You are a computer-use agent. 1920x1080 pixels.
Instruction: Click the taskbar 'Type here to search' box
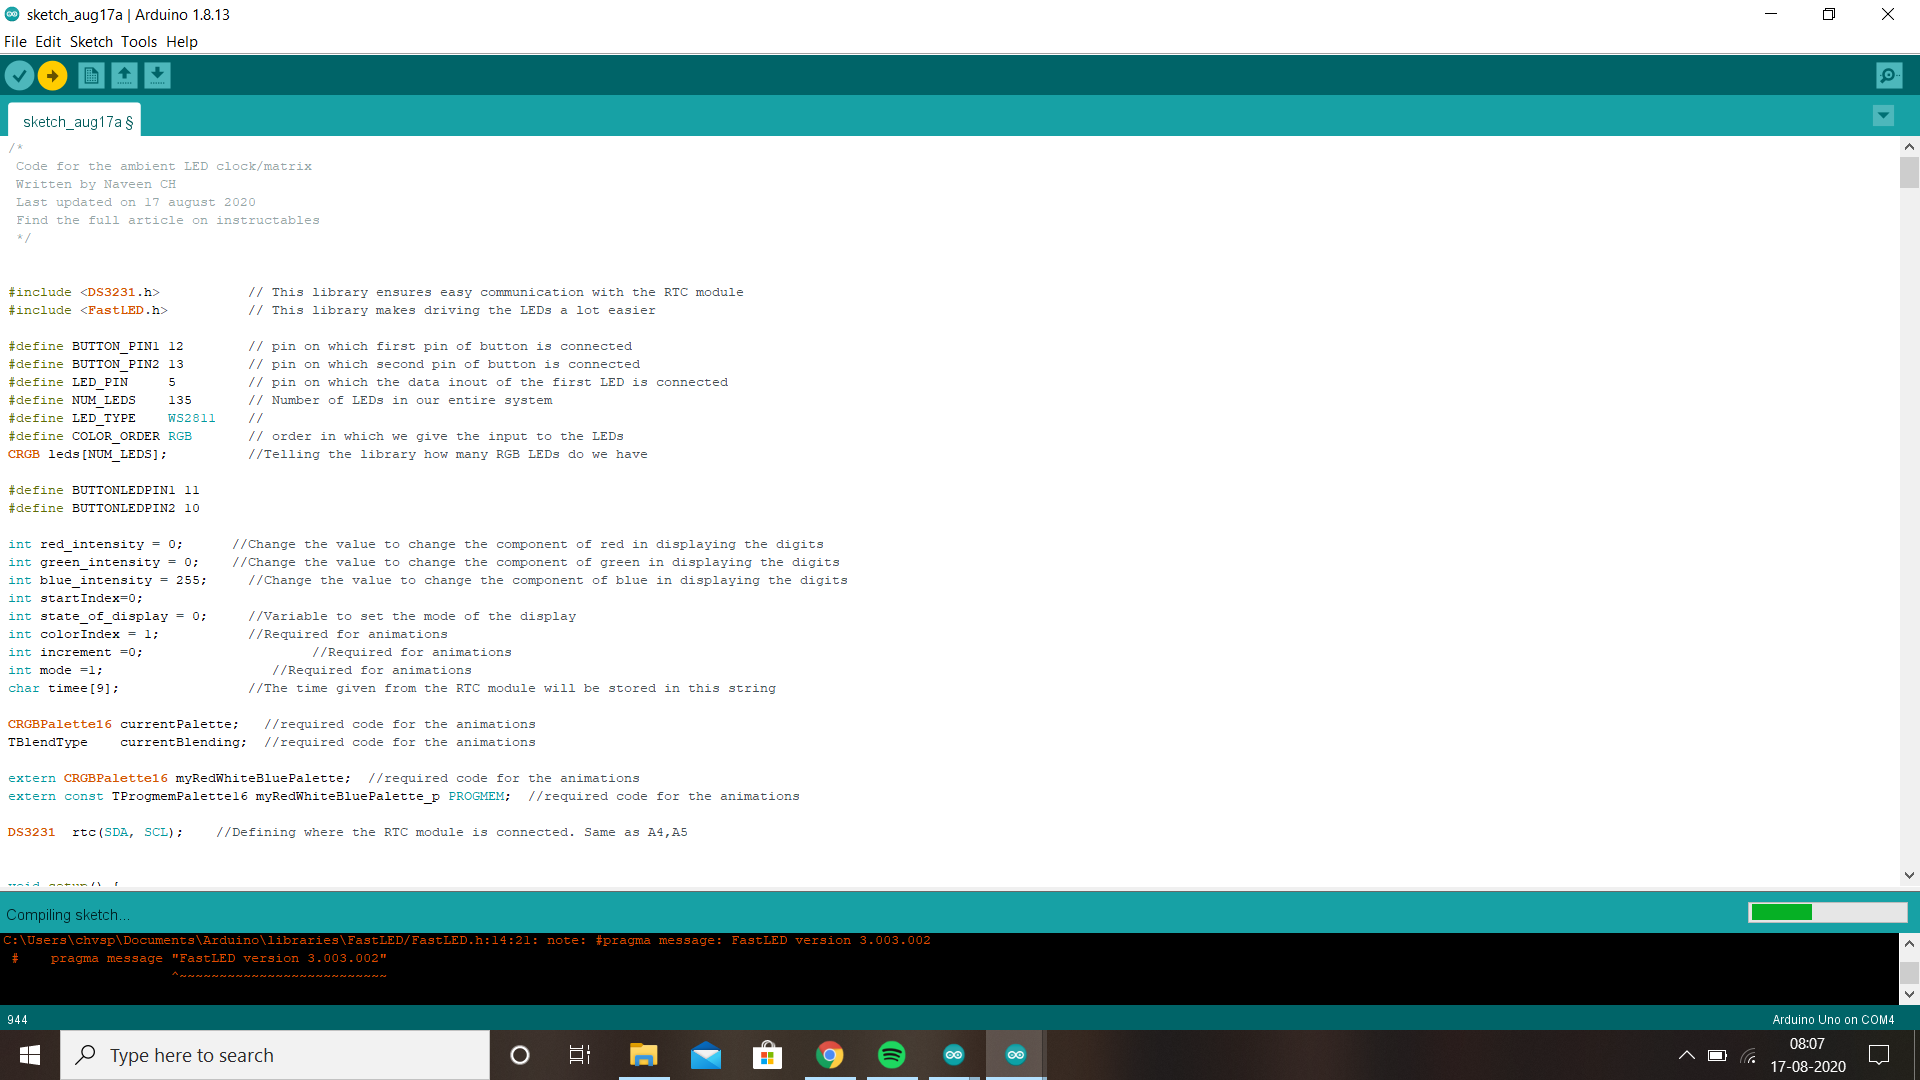click(275, 1055)
